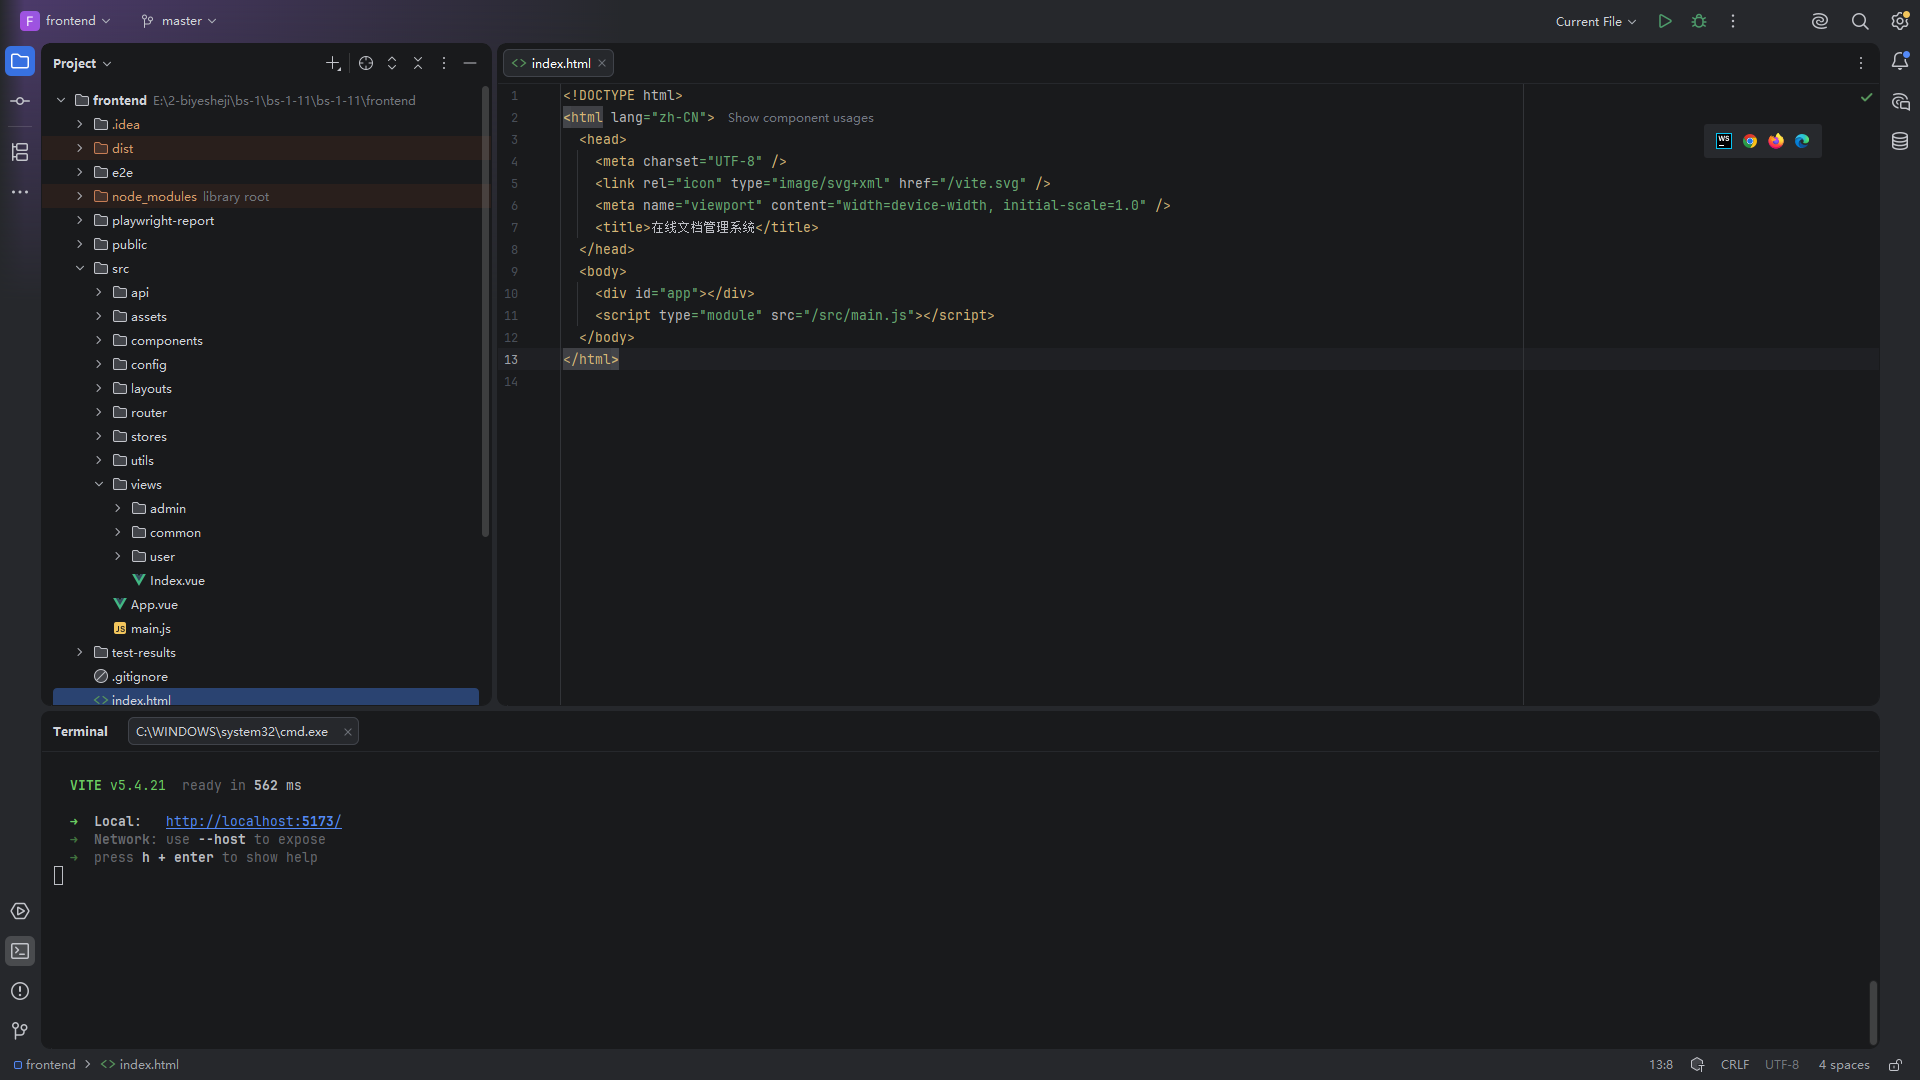Open the Git tool window
The image size is (1920, 1080).
(x=20, y=1031)
